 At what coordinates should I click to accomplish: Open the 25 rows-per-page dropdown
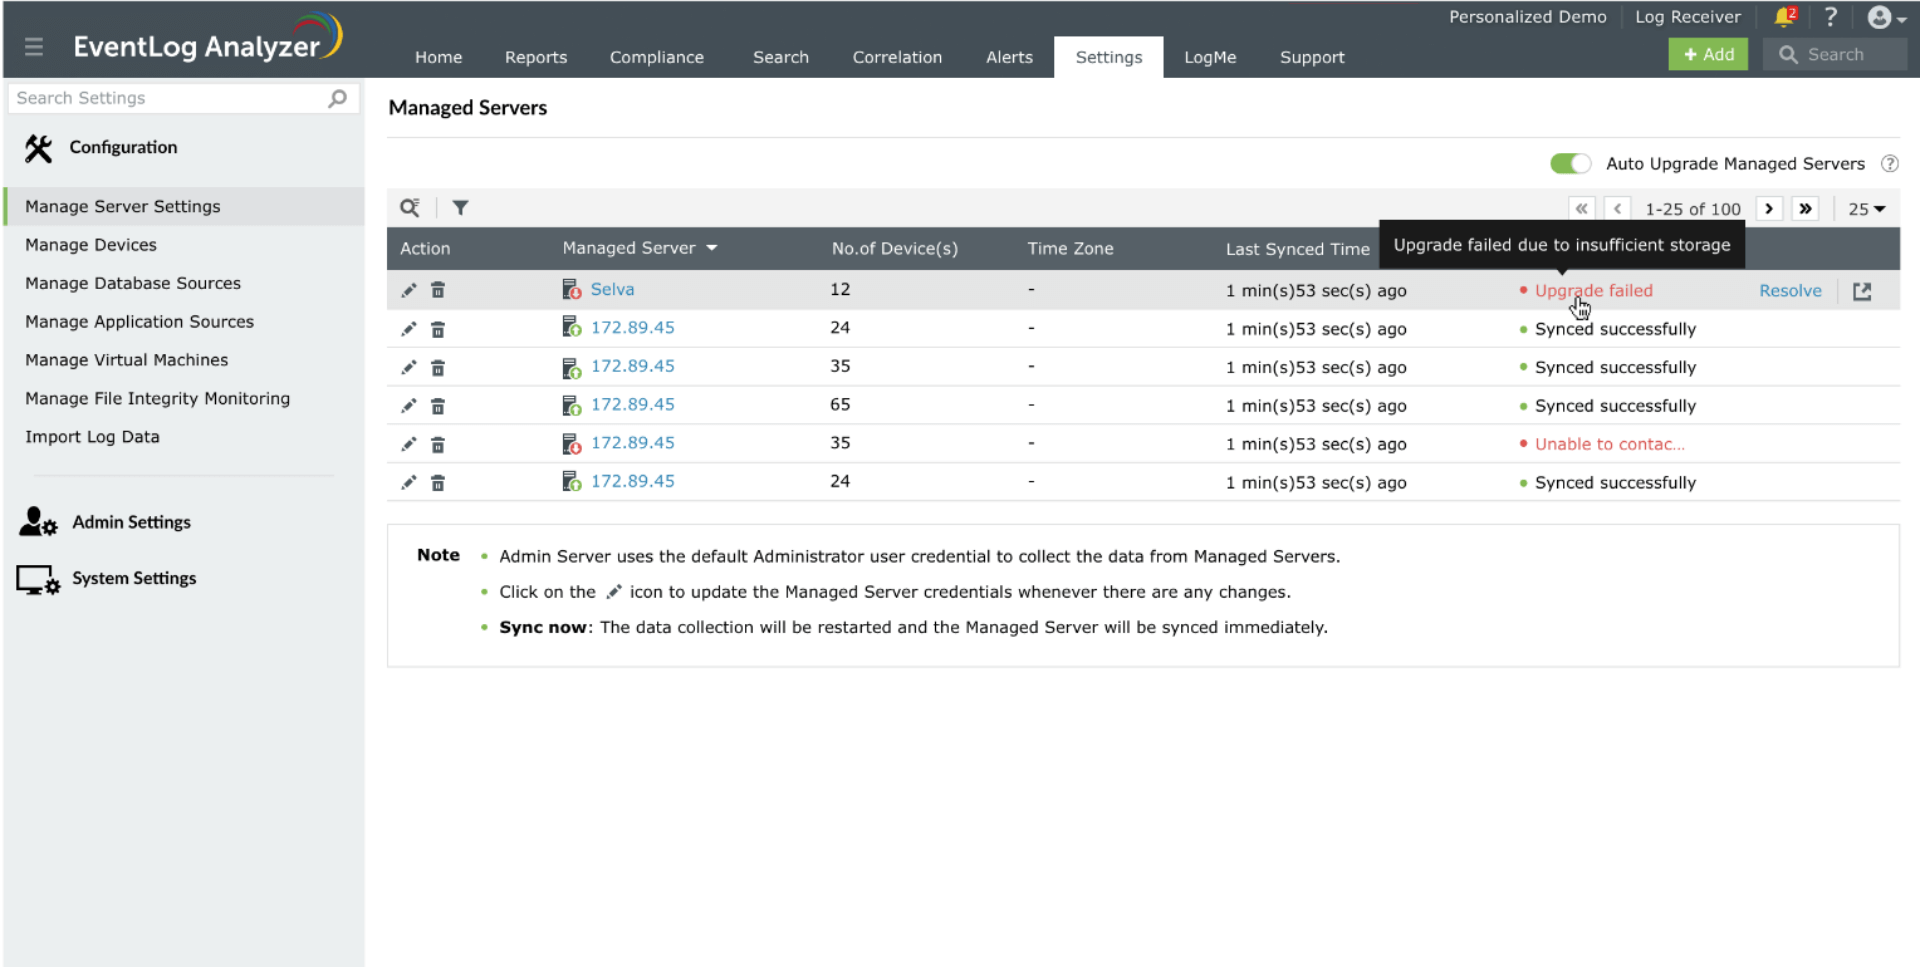(1866, 209)
